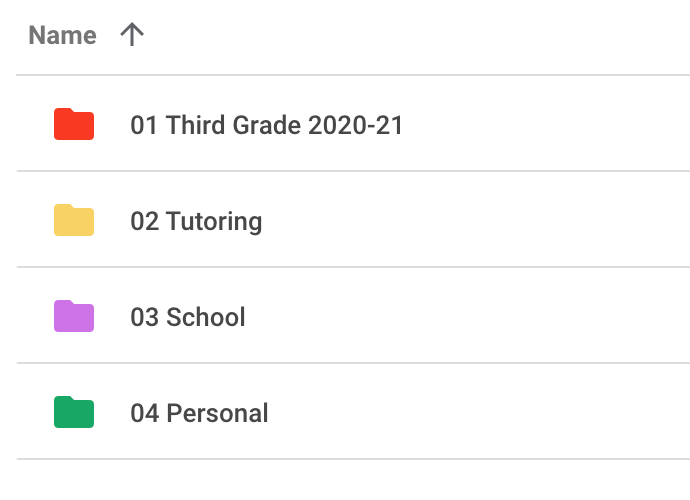Select the purple School folder icon
This screenshot has width=690, height=500.
point(74,317)
